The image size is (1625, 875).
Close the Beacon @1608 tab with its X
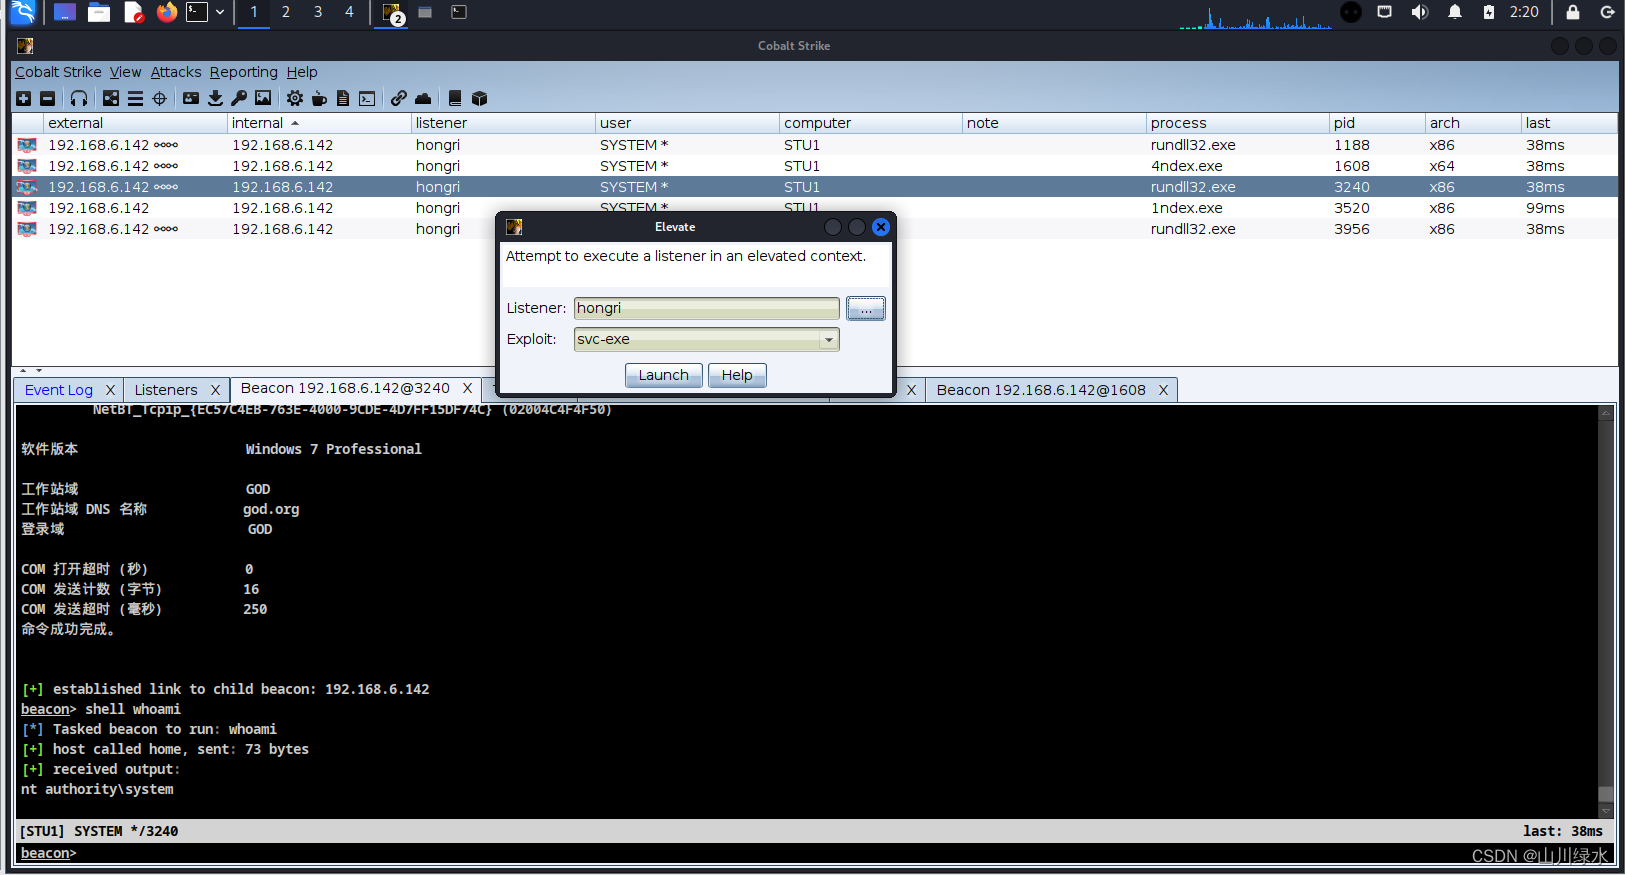tap(1163, 390)
